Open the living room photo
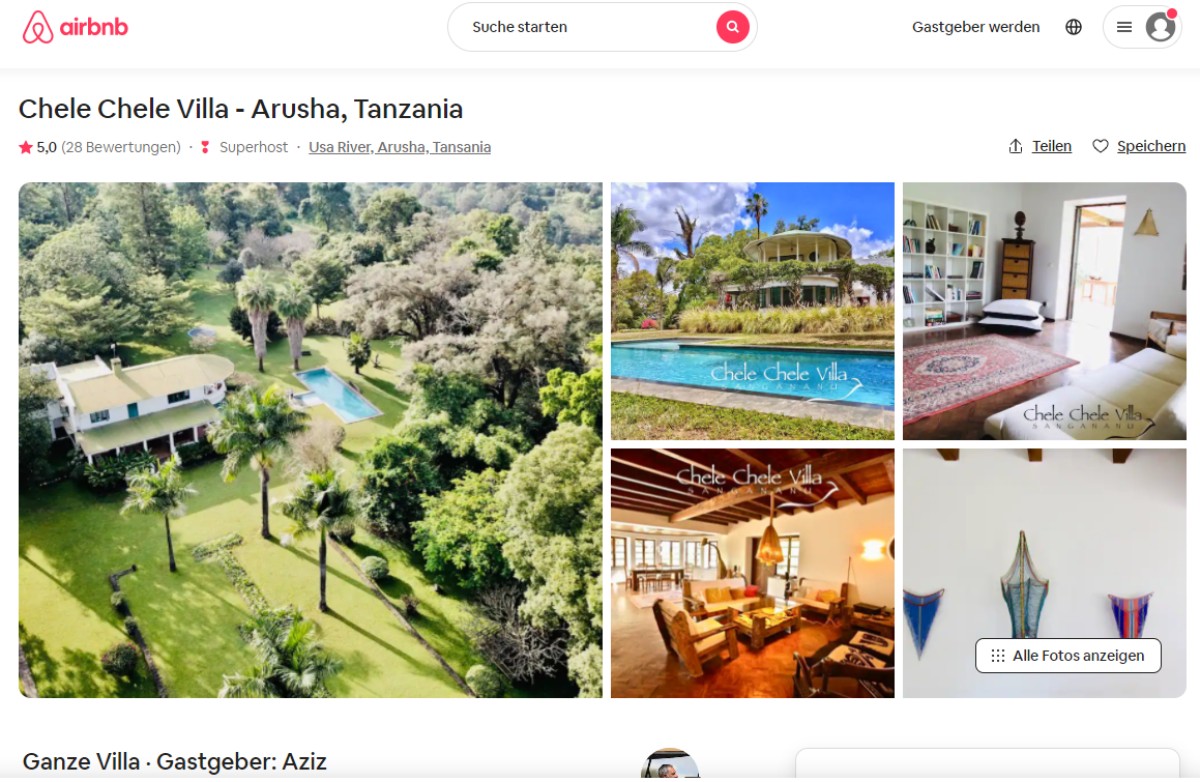The width and height of the screenshot is (1200, 782). tap(752, 573)
